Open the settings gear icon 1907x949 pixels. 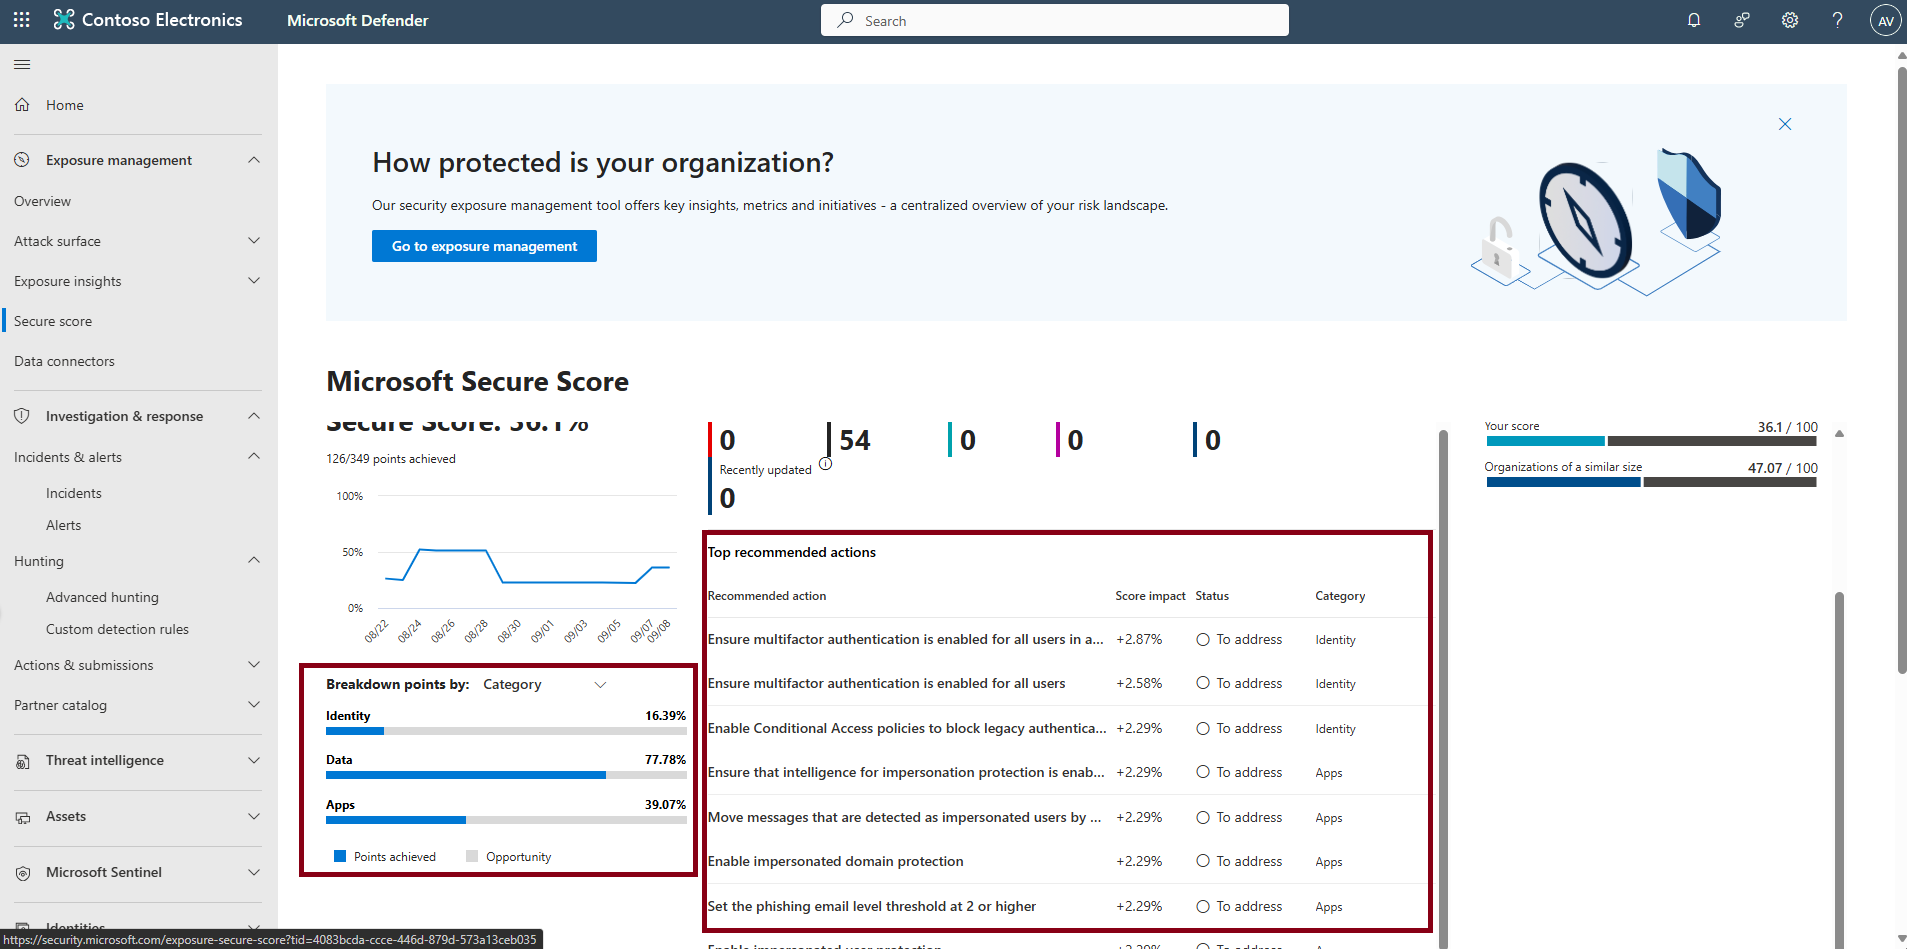[x=1790, y=20]
